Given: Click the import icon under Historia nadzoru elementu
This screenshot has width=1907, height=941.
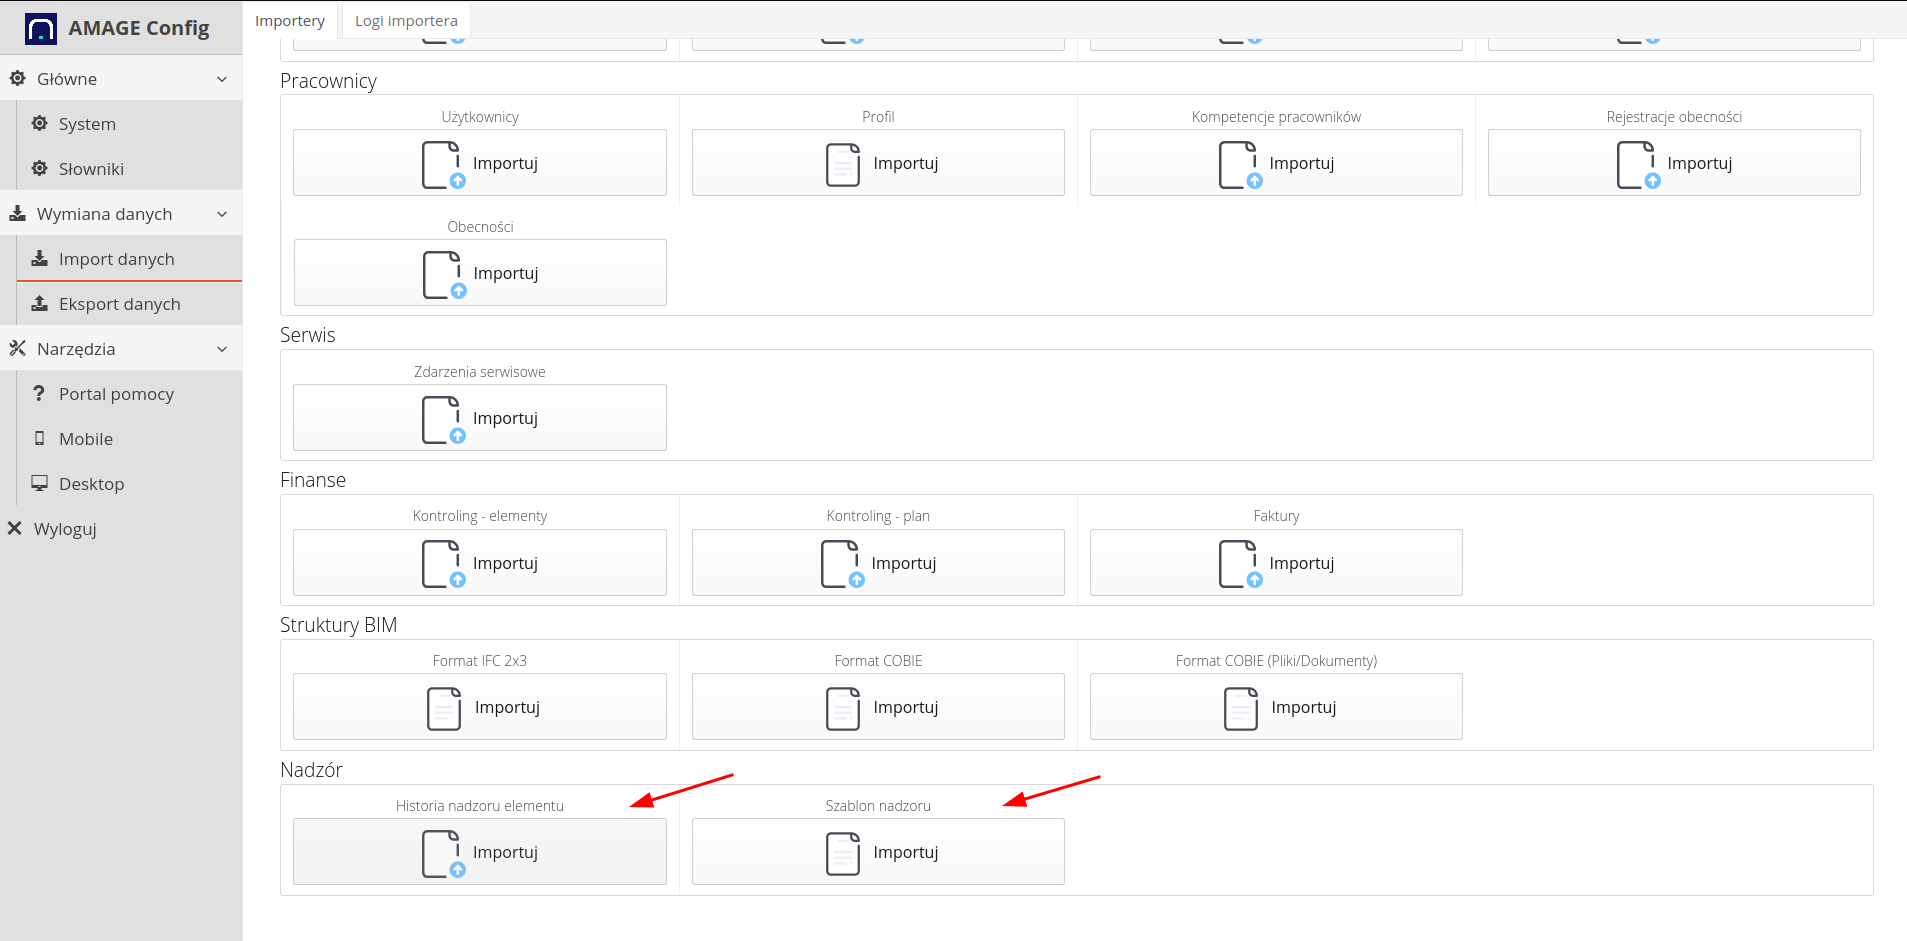Looking at the screenshot, I should pyautogui.click(x=443, y=853).
